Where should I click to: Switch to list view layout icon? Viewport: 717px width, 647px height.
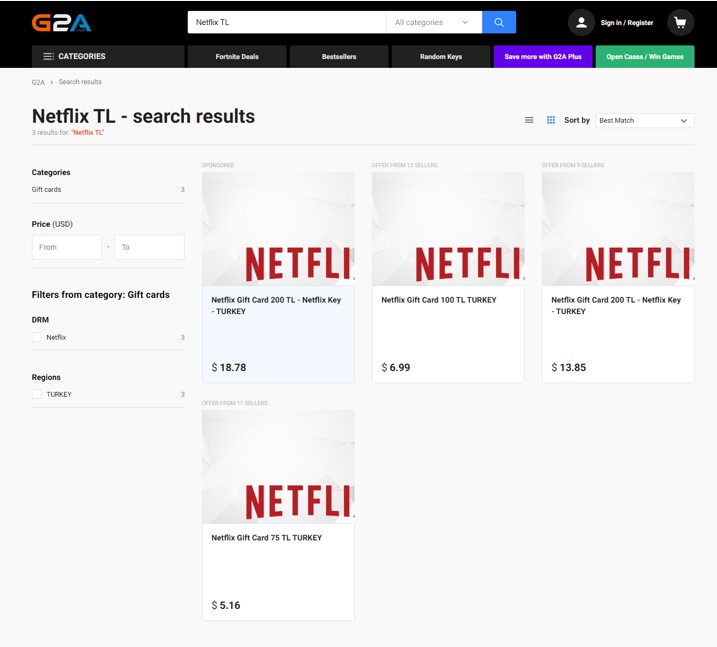529,120
